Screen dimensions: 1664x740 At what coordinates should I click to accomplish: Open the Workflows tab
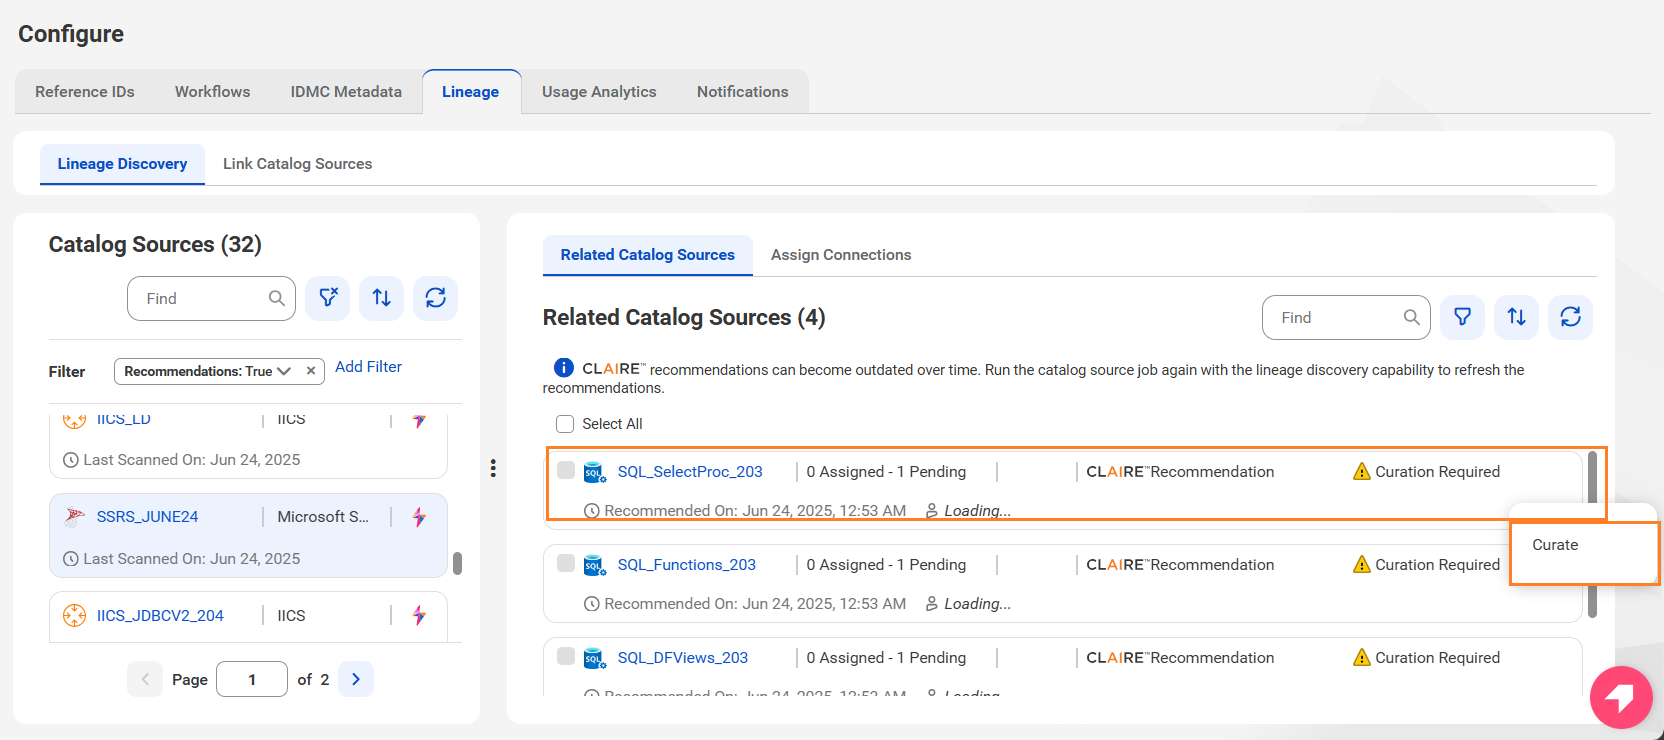pos(213,91)
